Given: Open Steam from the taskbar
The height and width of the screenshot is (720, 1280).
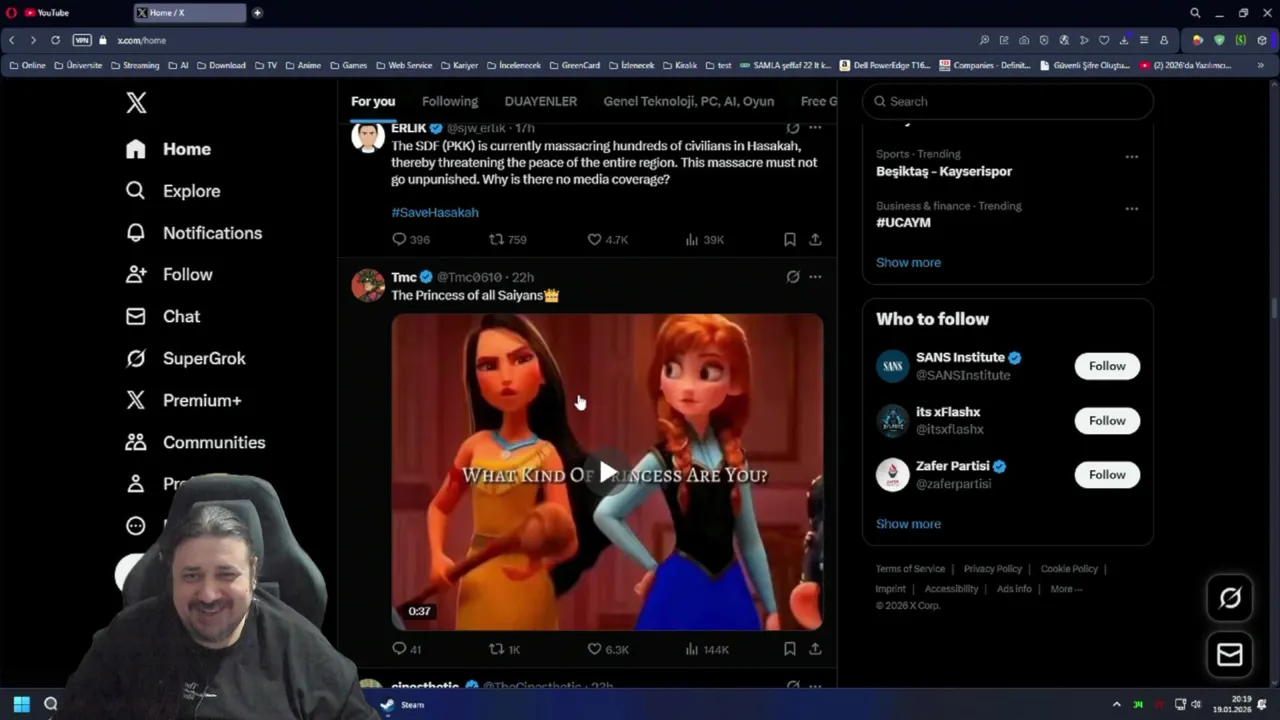Looking at the screenshot, I should click(403, 705).
